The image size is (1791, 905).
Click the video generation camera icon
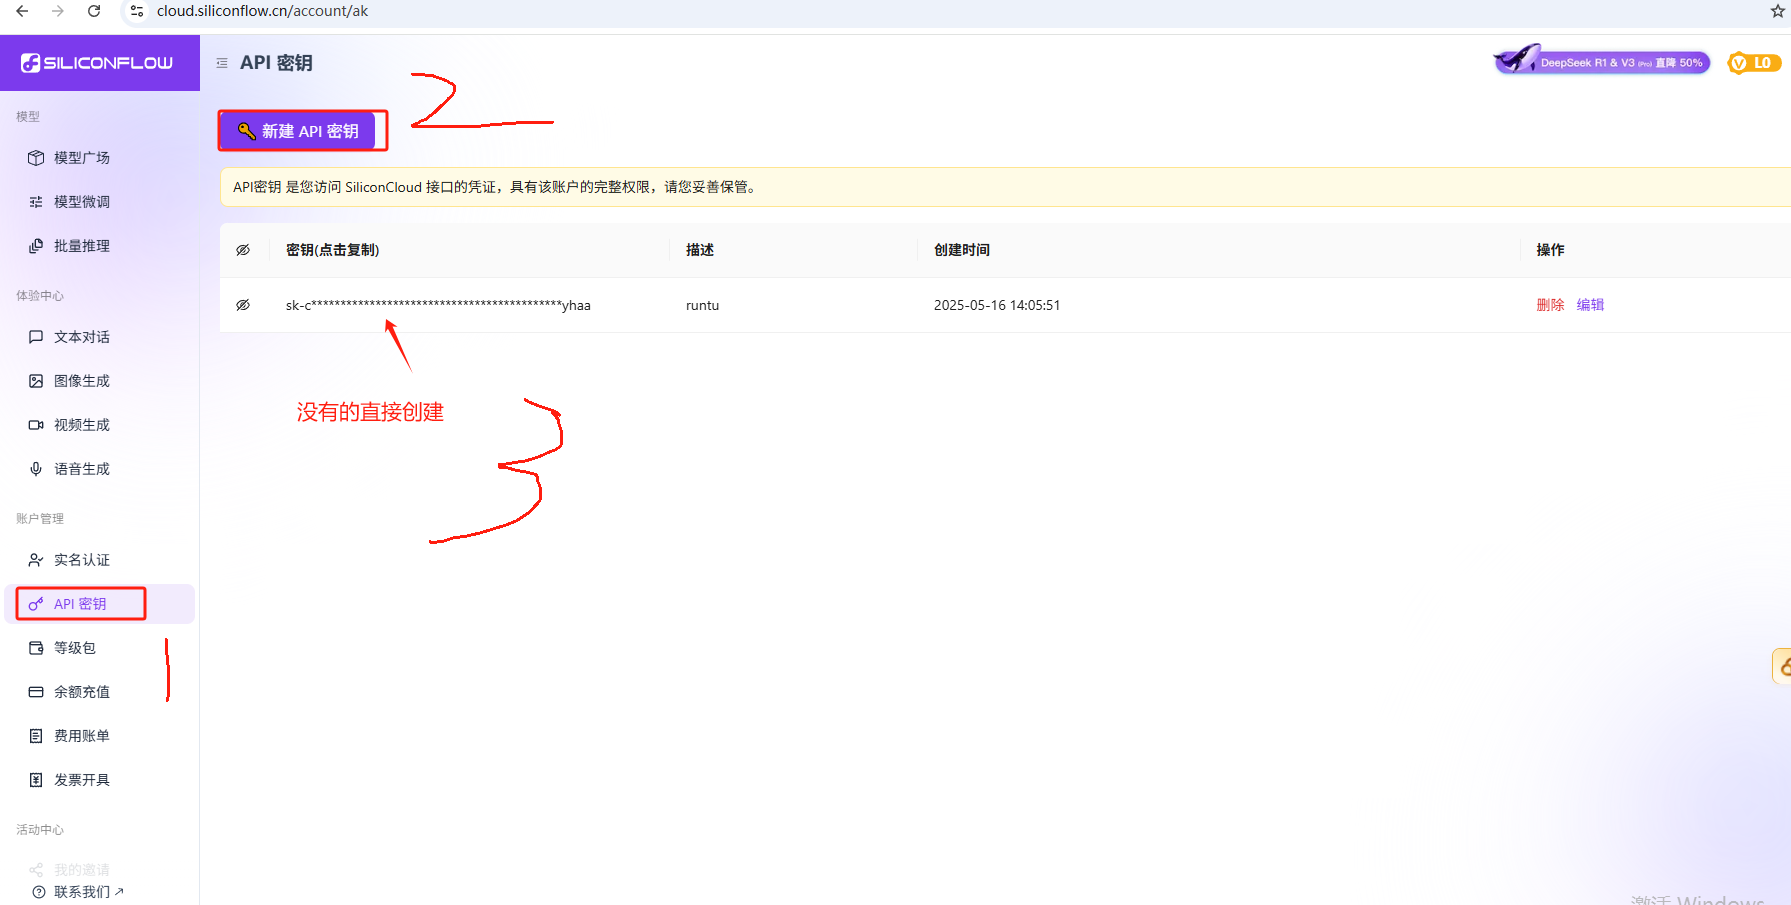click(x=36, y=425)
